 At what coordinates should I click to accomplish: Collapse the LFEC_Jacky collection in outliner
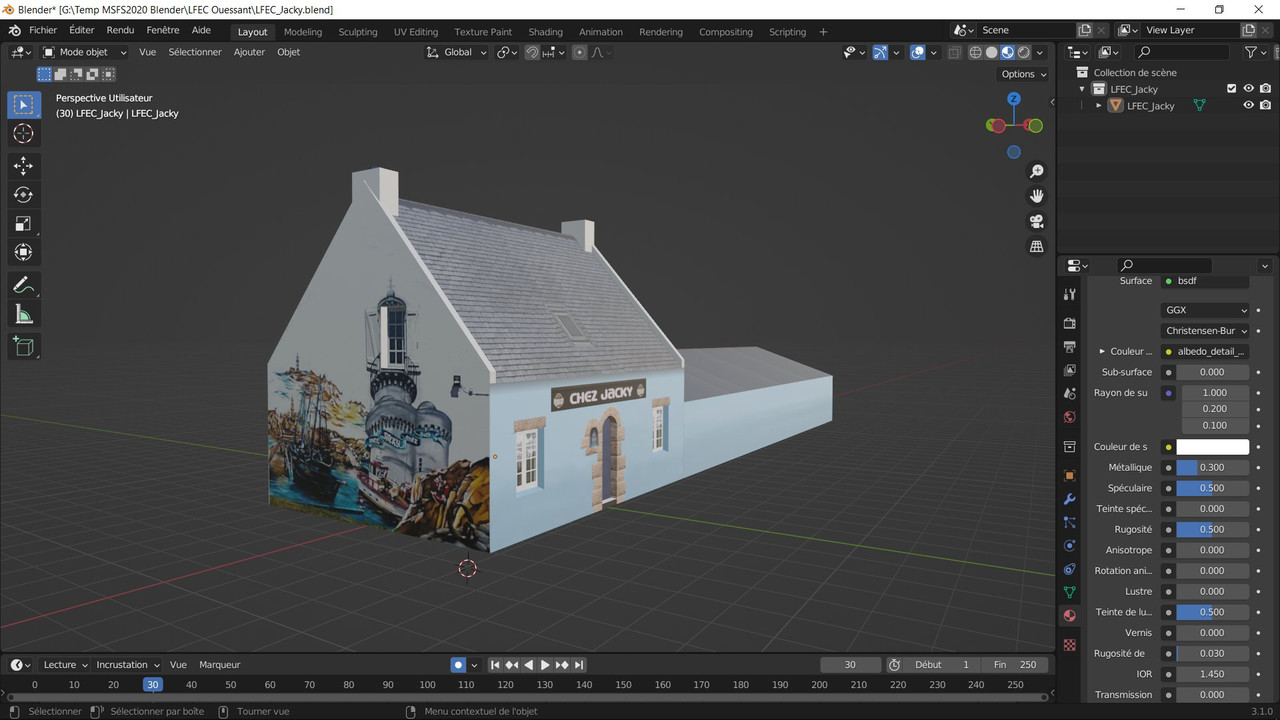click(x=1082, y=89)
